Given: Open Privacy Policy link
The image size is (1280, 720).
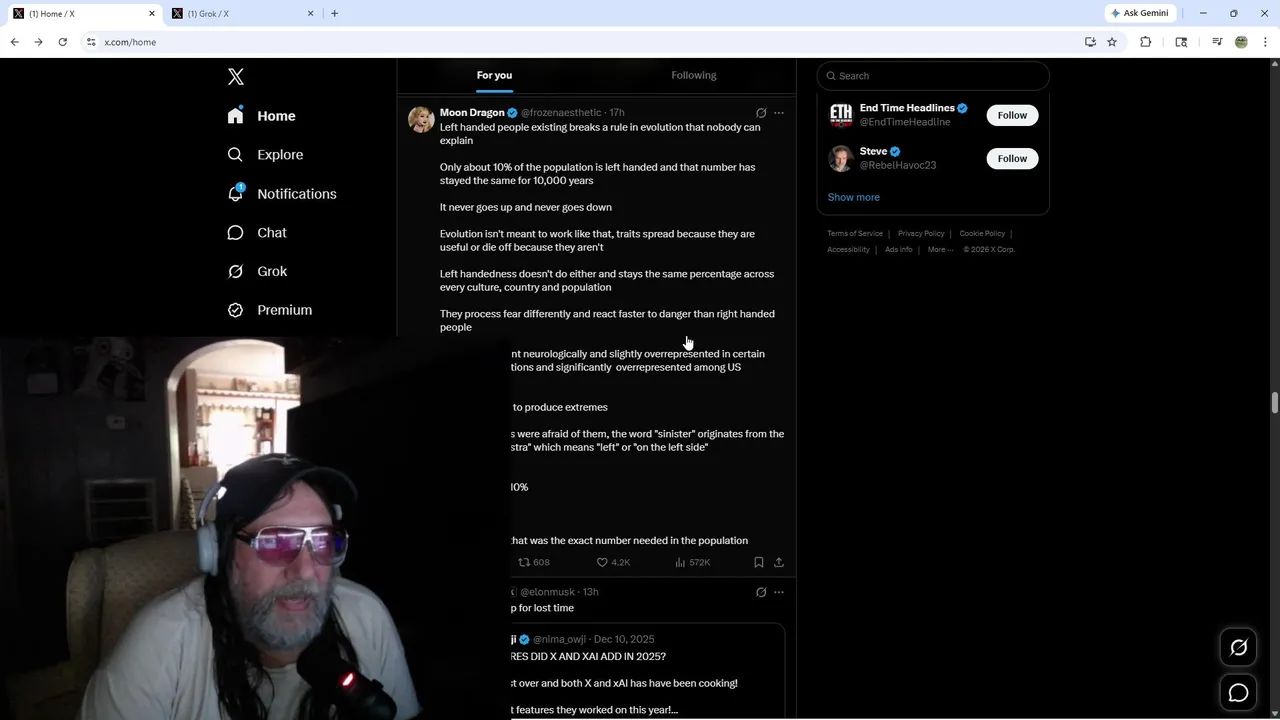Looking at the screenshot, I should [921, 234].
